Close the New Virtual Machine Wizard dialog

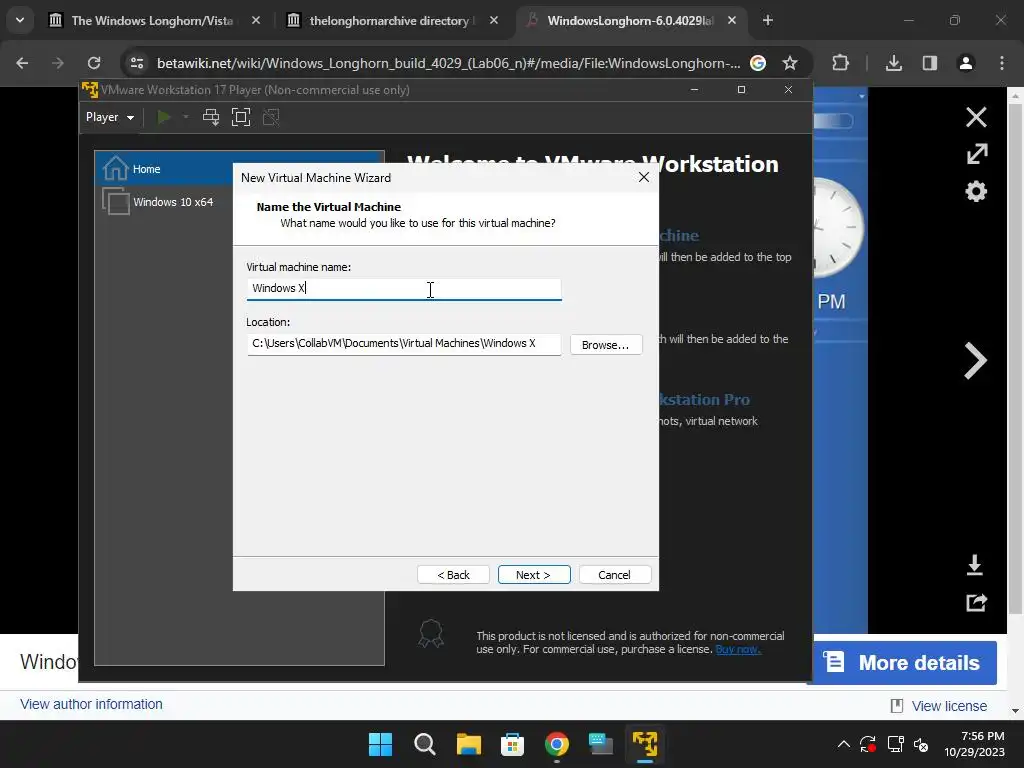pos(644,178)
